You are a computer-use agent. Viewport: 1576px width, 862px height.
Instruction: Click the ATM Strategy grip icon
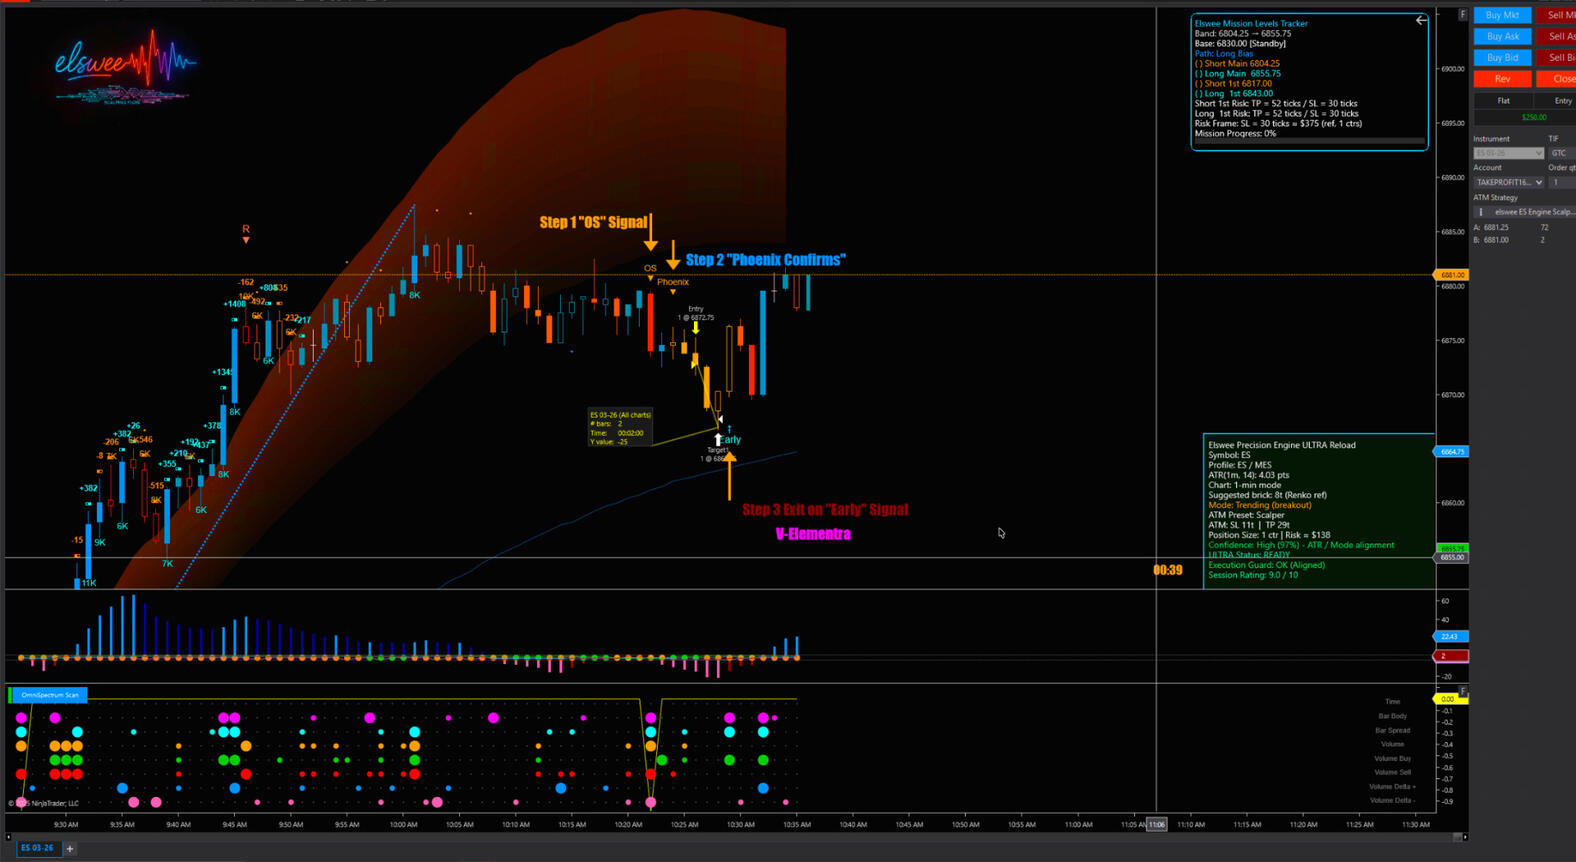[x=1481, y=212]
